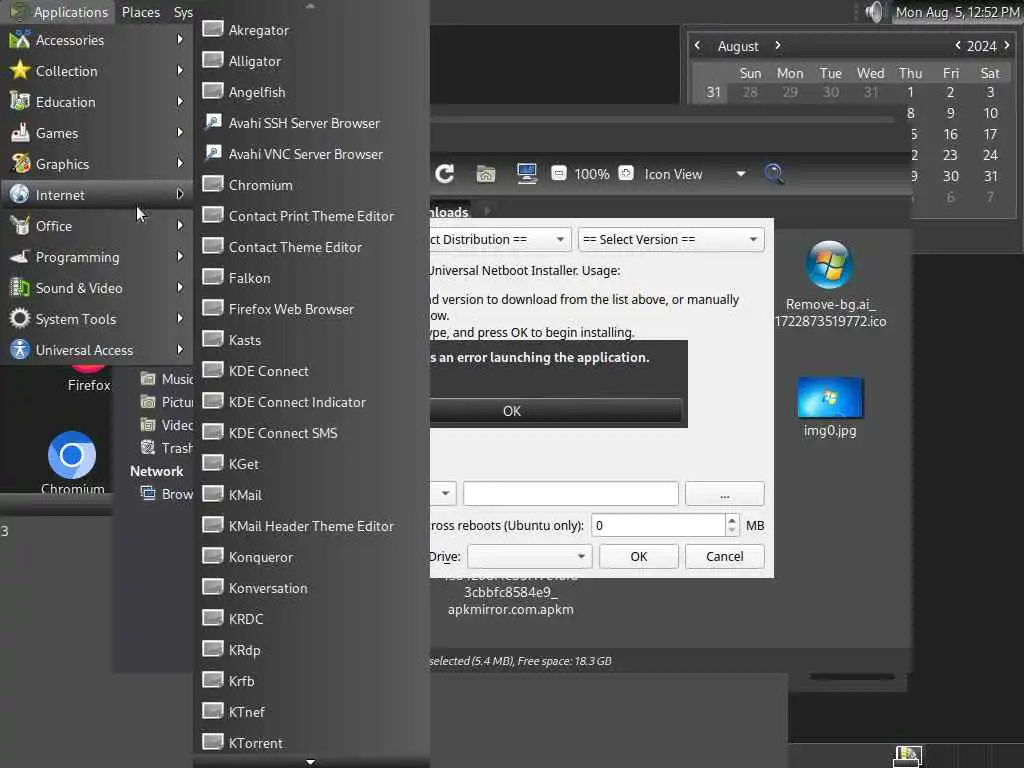
Task: Launch Konversation IRC client
Action: (311, 588)
